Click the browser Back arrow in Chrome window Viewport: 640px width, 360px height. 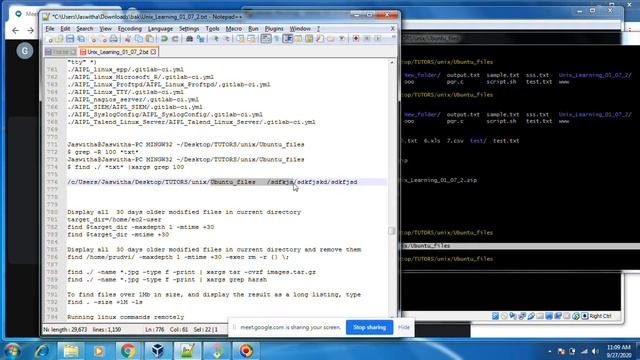point(16,30)
